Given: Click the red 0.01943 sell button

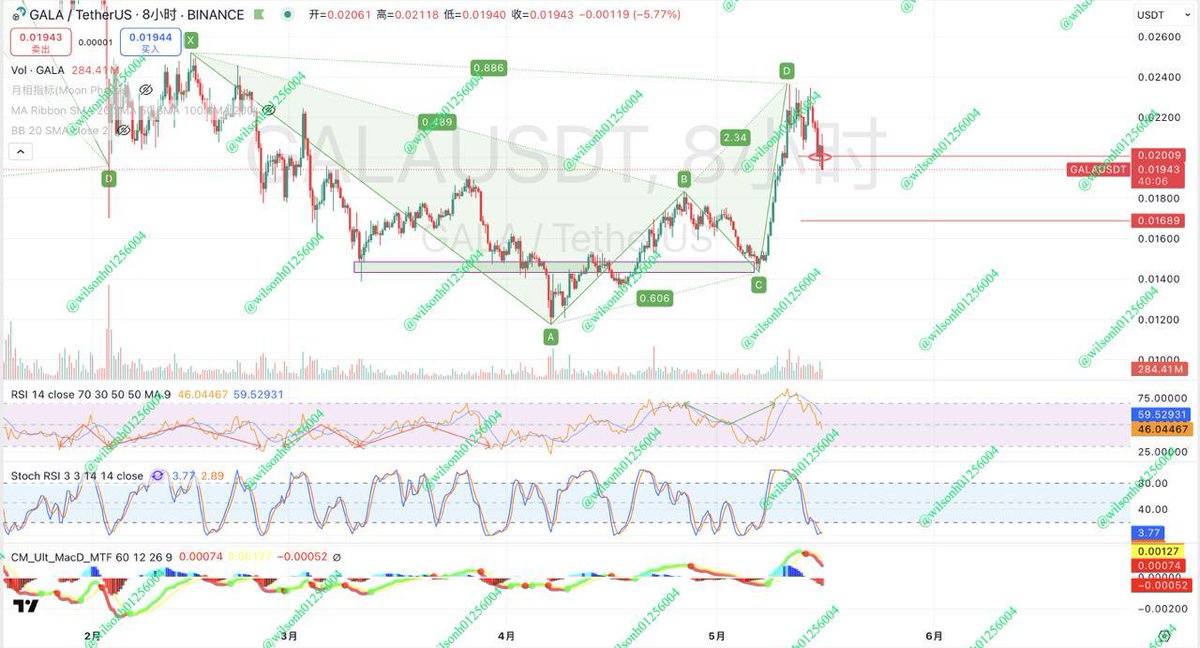Looking at the screenshot, I should (x=41, y=42).
